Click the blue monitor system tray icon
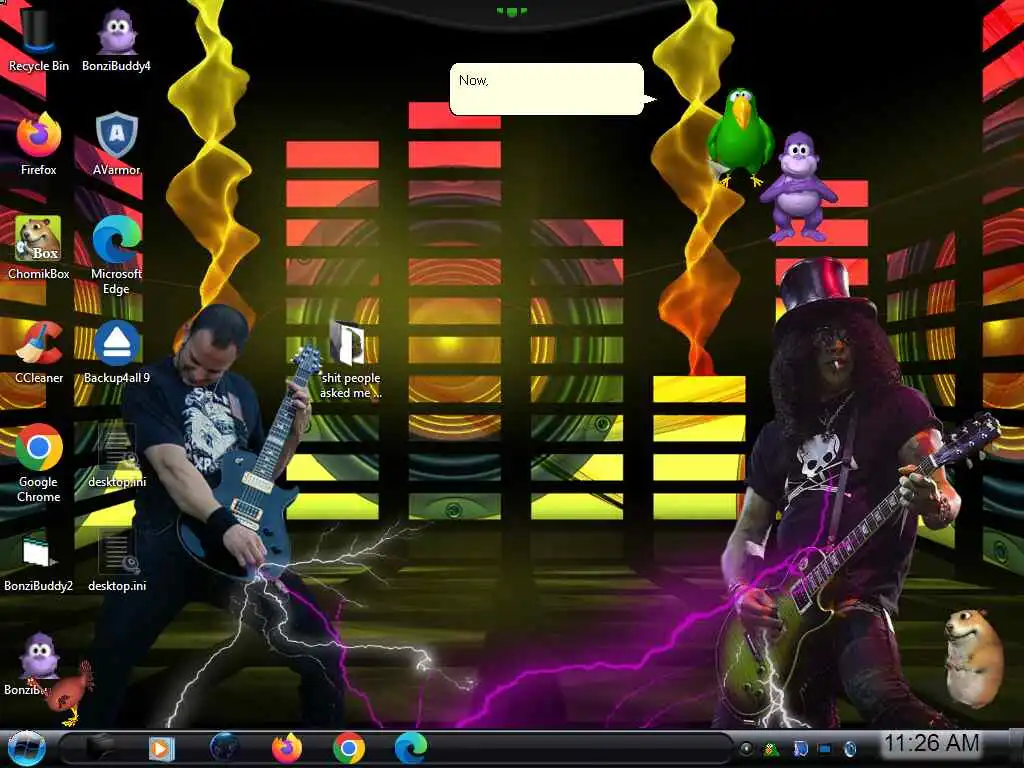 click(824, 748)
